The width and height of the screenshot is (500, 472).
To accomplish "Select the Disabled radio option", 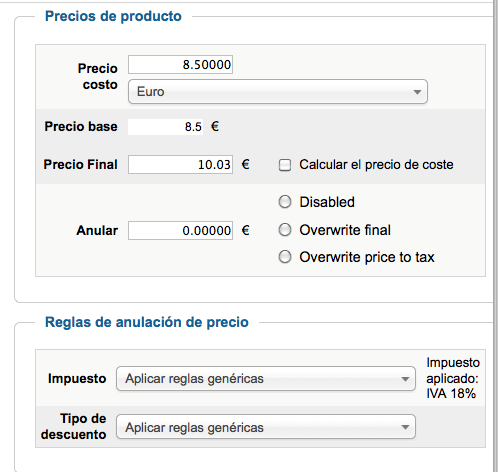I will [285, 202].
